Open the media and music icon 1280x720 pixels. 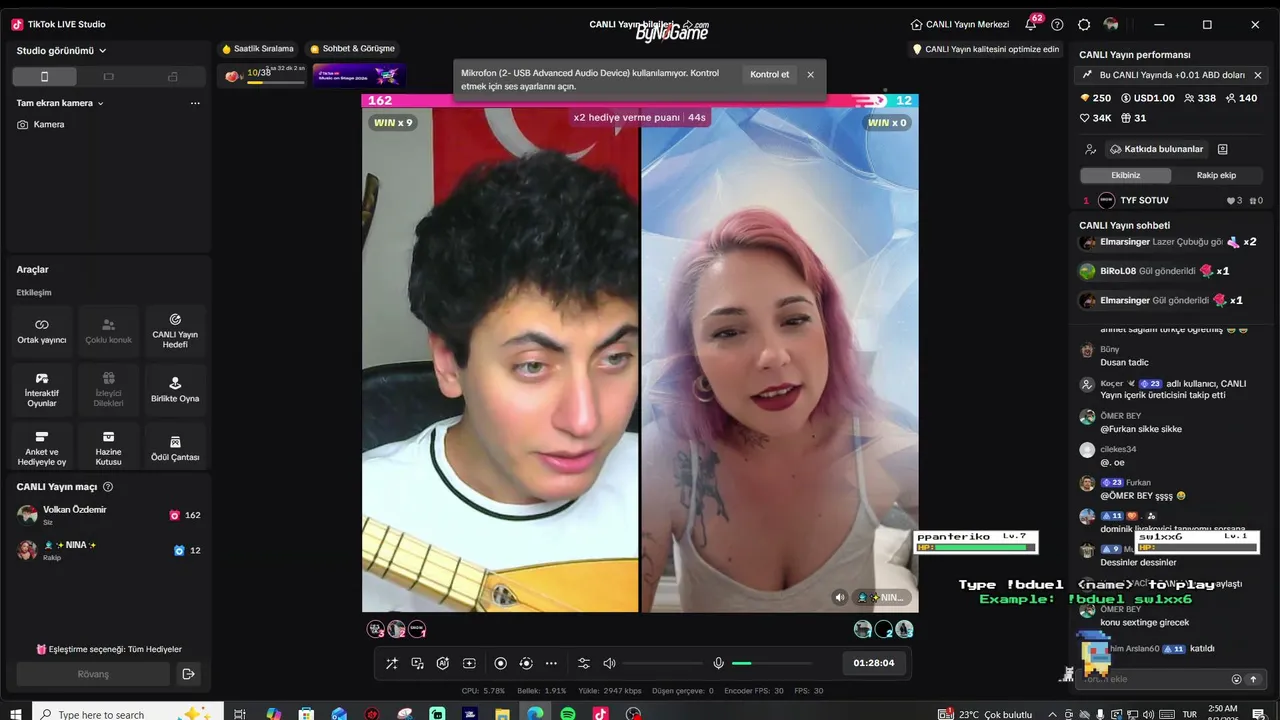[x=417, y=663]
